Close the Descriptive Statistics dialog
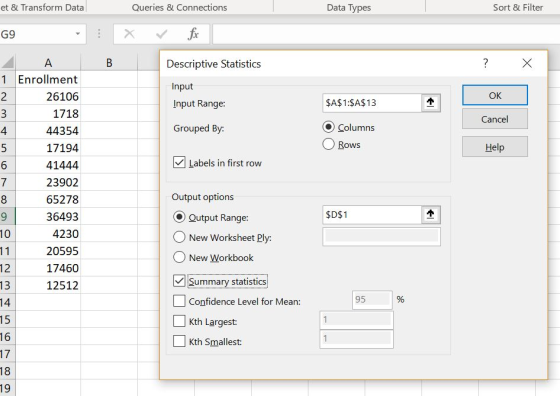Screen dimensions: 560x396 [x=527, y=63]
